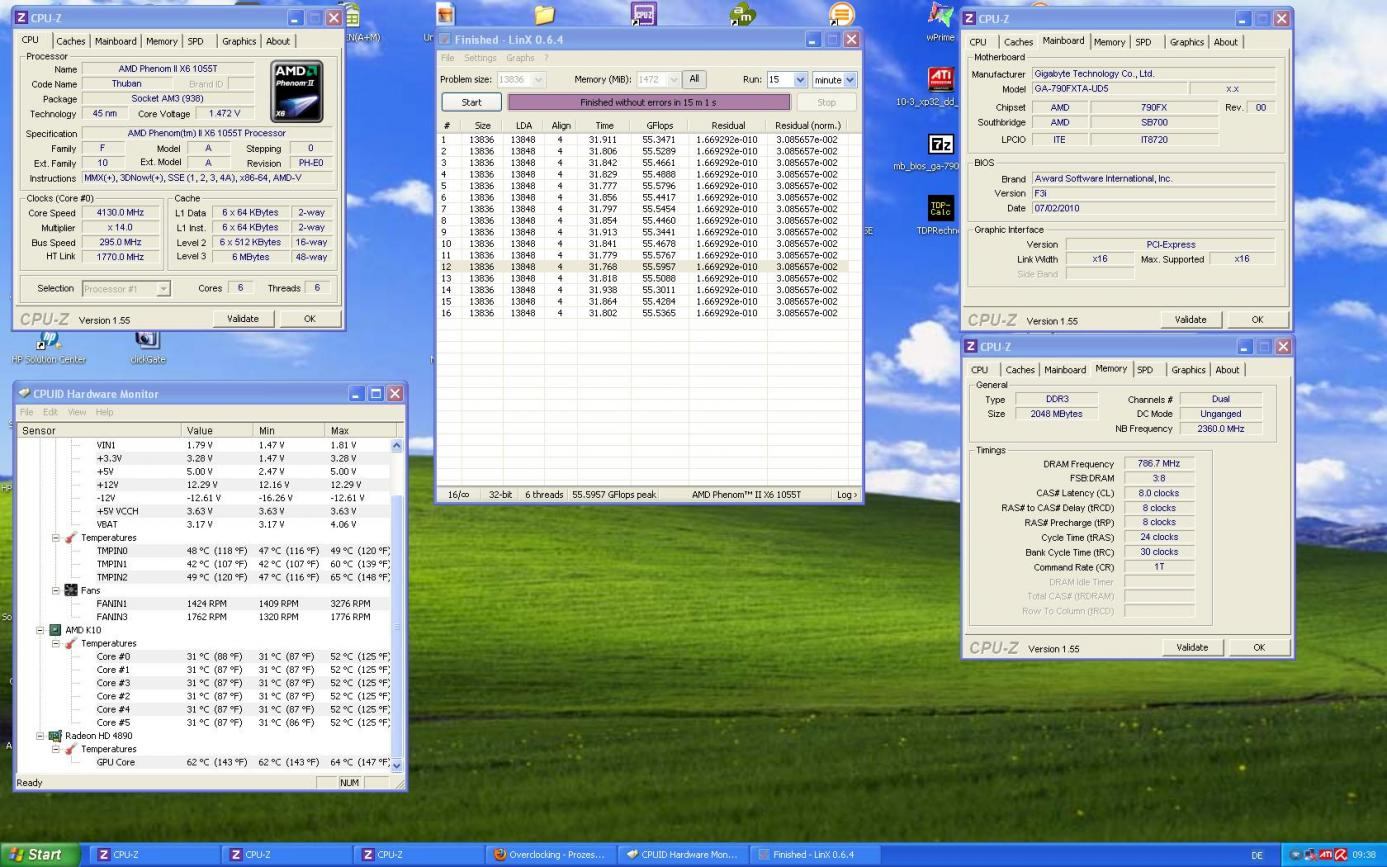Collapse the AMD K10 tree node
The image size is (1387, 867).
pyautogui.click(x=41, y=630)
